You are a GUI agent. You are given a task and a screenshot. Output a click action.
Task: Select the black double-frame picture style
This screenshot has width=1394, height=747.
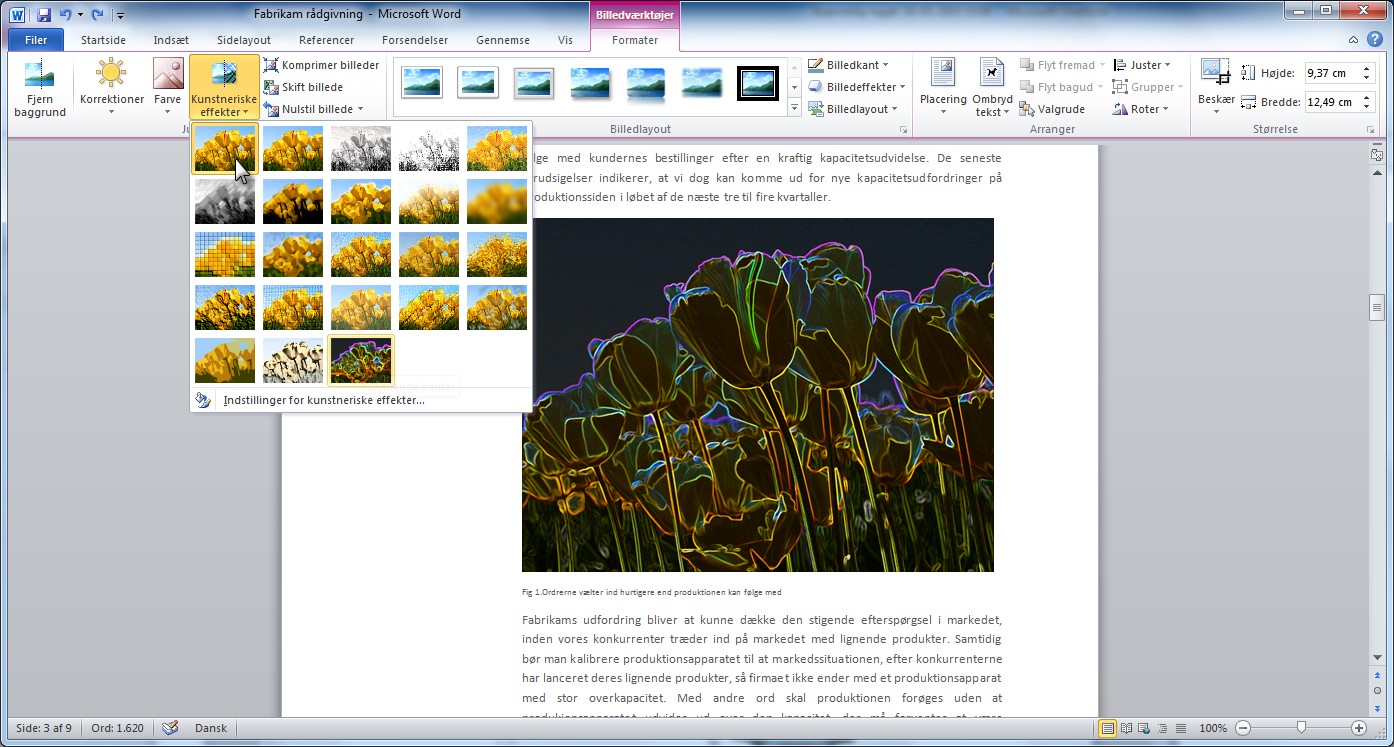pyautogui.click(x=757, y=83)
